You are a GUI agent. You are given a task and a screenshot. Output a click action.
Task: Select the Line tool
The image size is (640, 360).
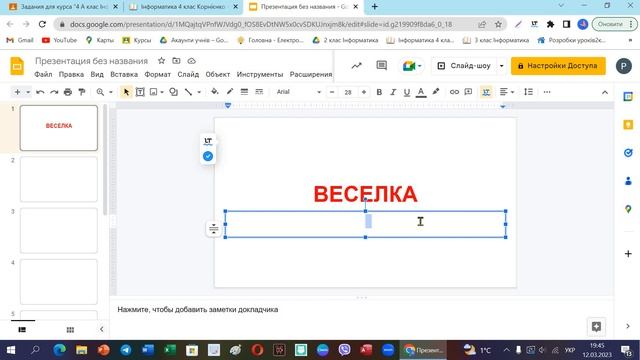188,92
